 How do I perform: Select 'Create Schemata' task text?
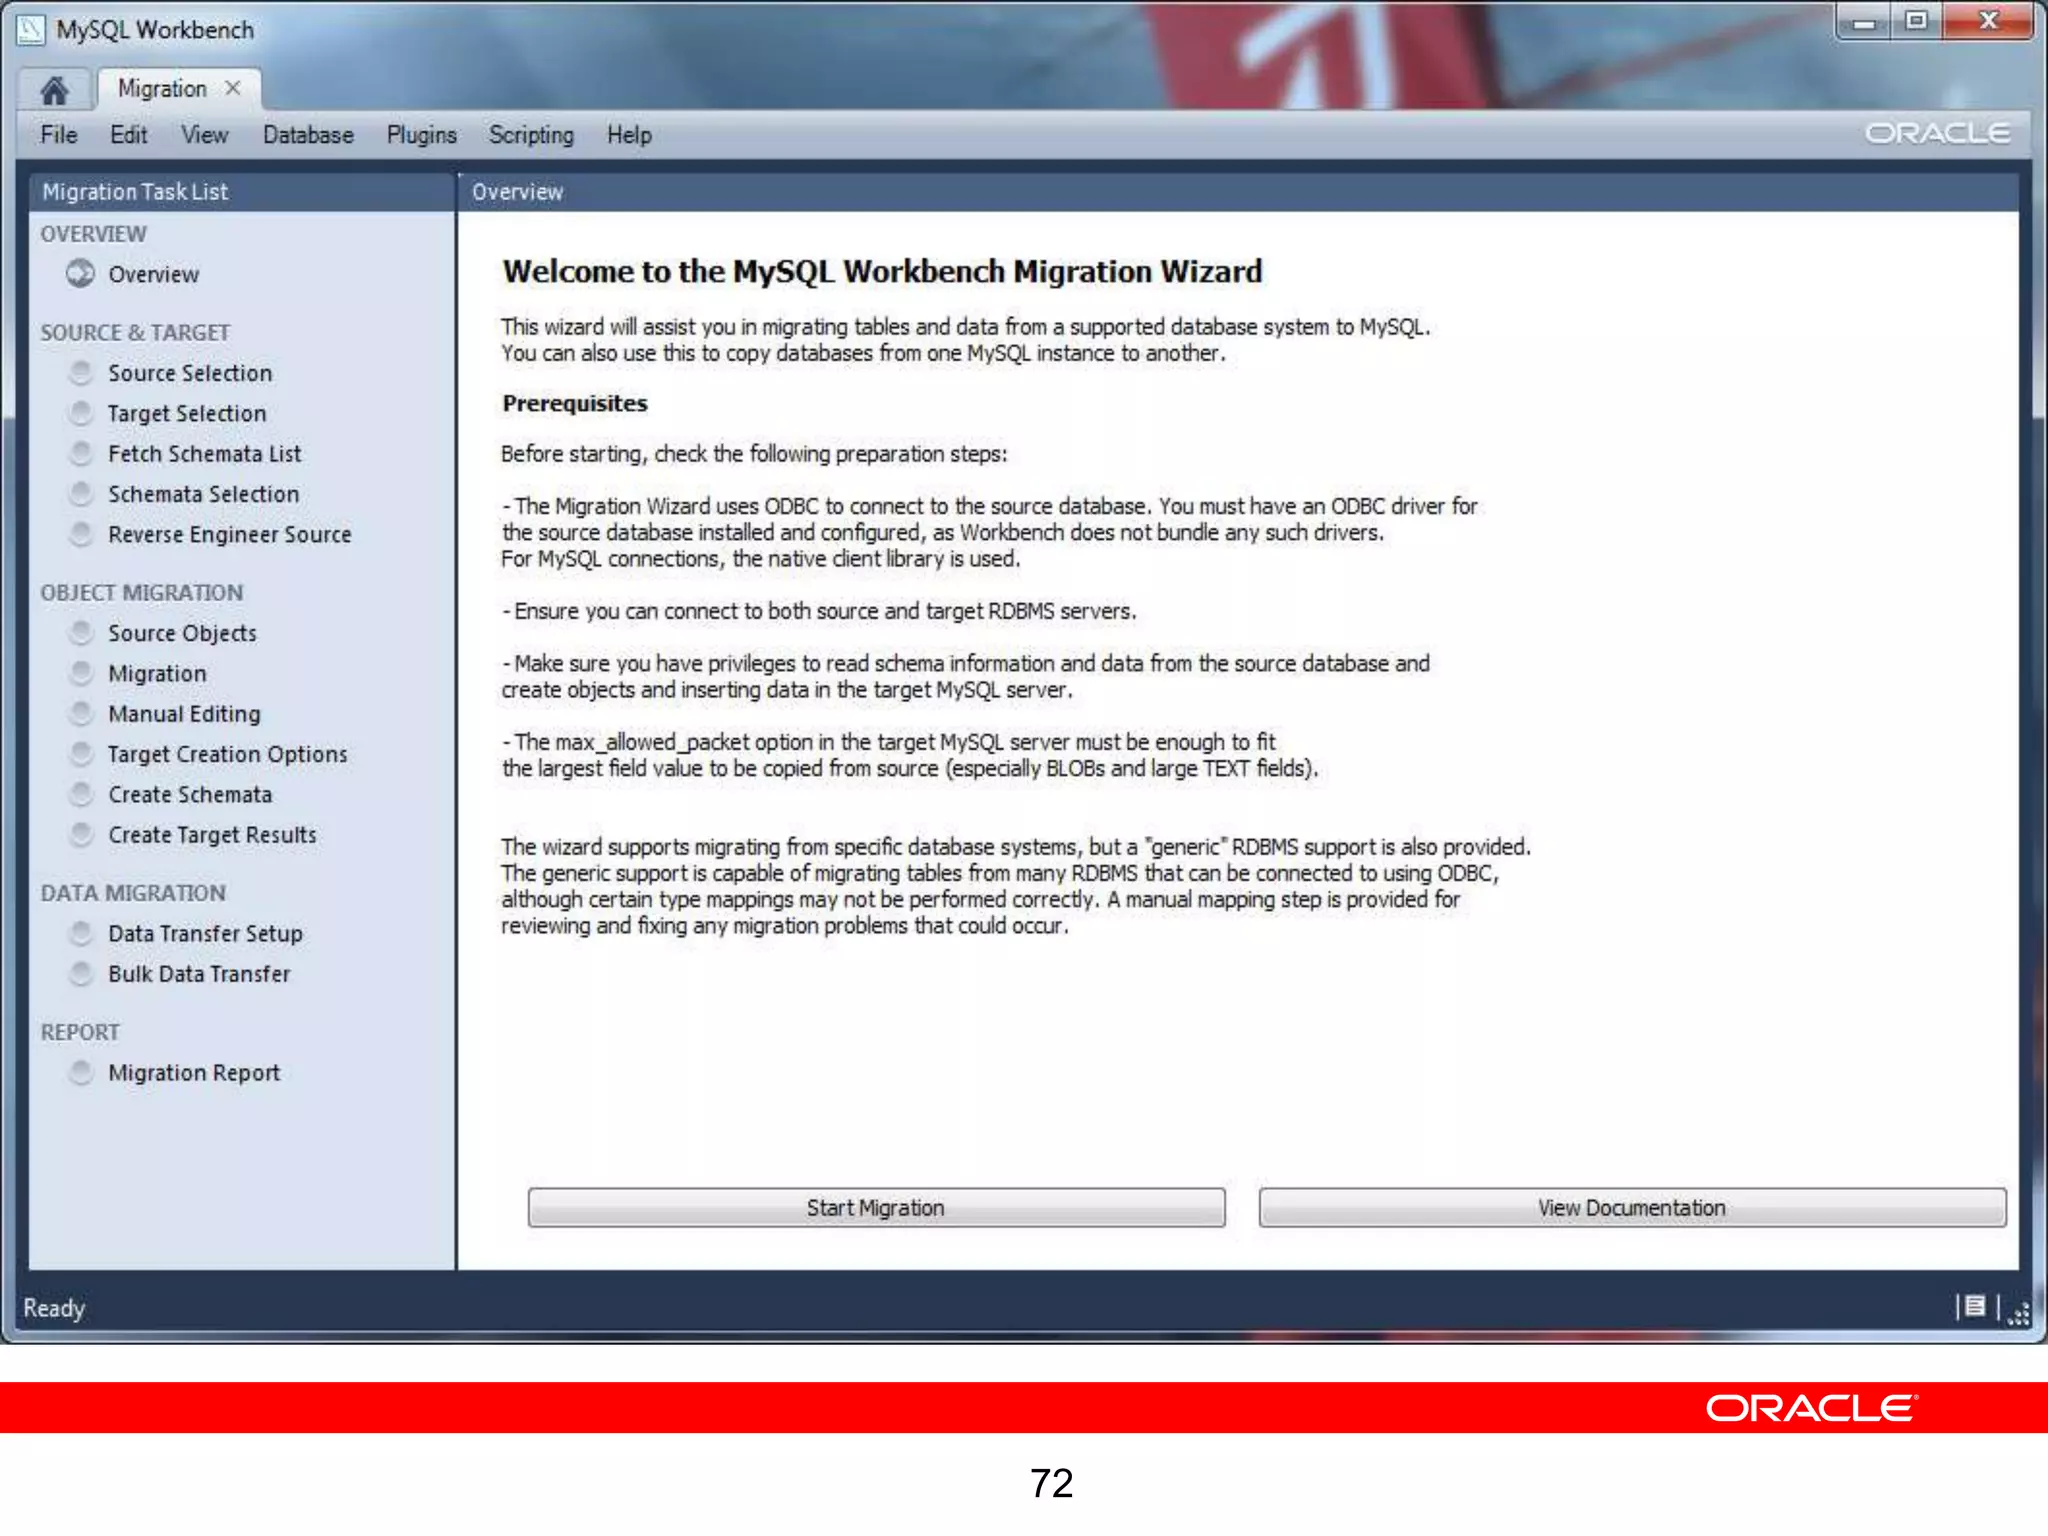pos(190,794)
